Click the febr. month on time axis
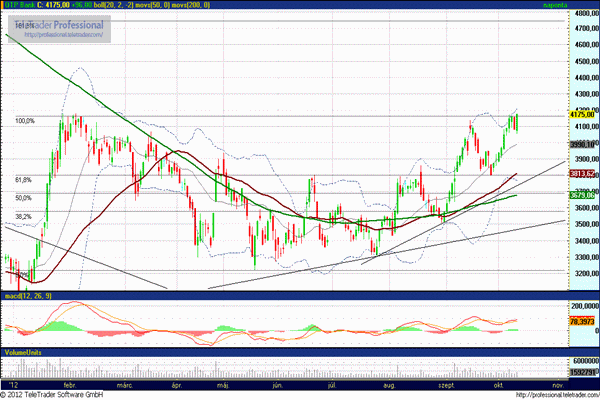The image size is (600, 400). coord(71,384)
